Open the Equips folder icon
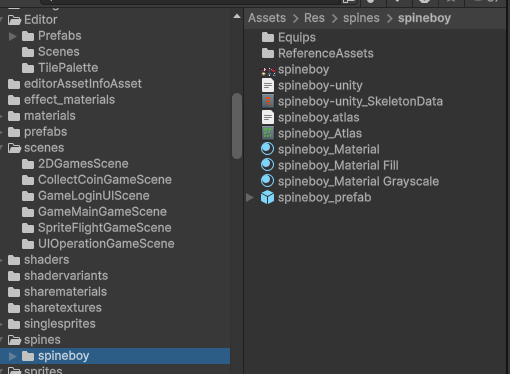This screenshot has width=510, height=374. point(268,37)
